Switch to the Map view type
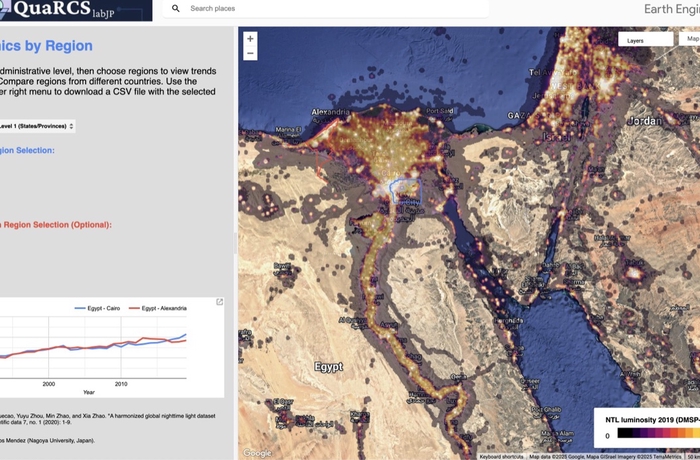Viewport: 700px width, 460px height. [691, 40]
